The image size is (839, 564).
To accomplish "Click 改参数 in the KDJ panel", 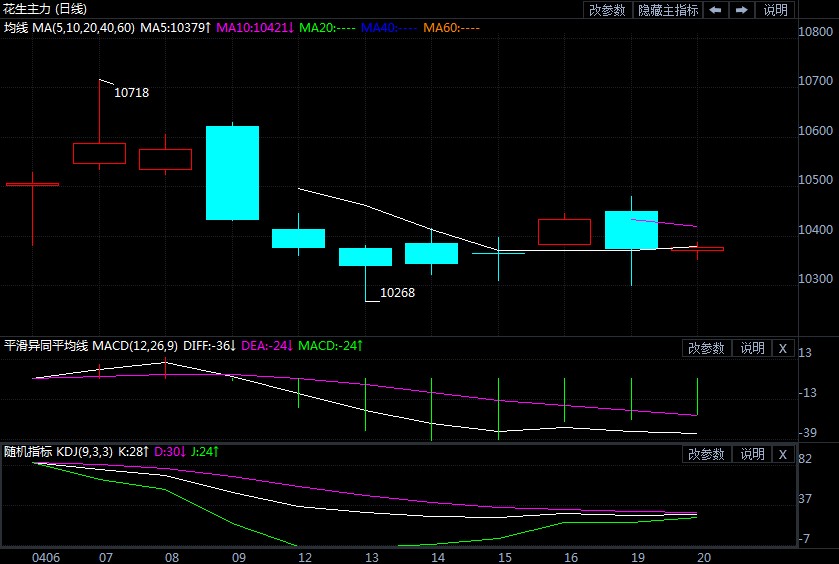I will [706, 454].
